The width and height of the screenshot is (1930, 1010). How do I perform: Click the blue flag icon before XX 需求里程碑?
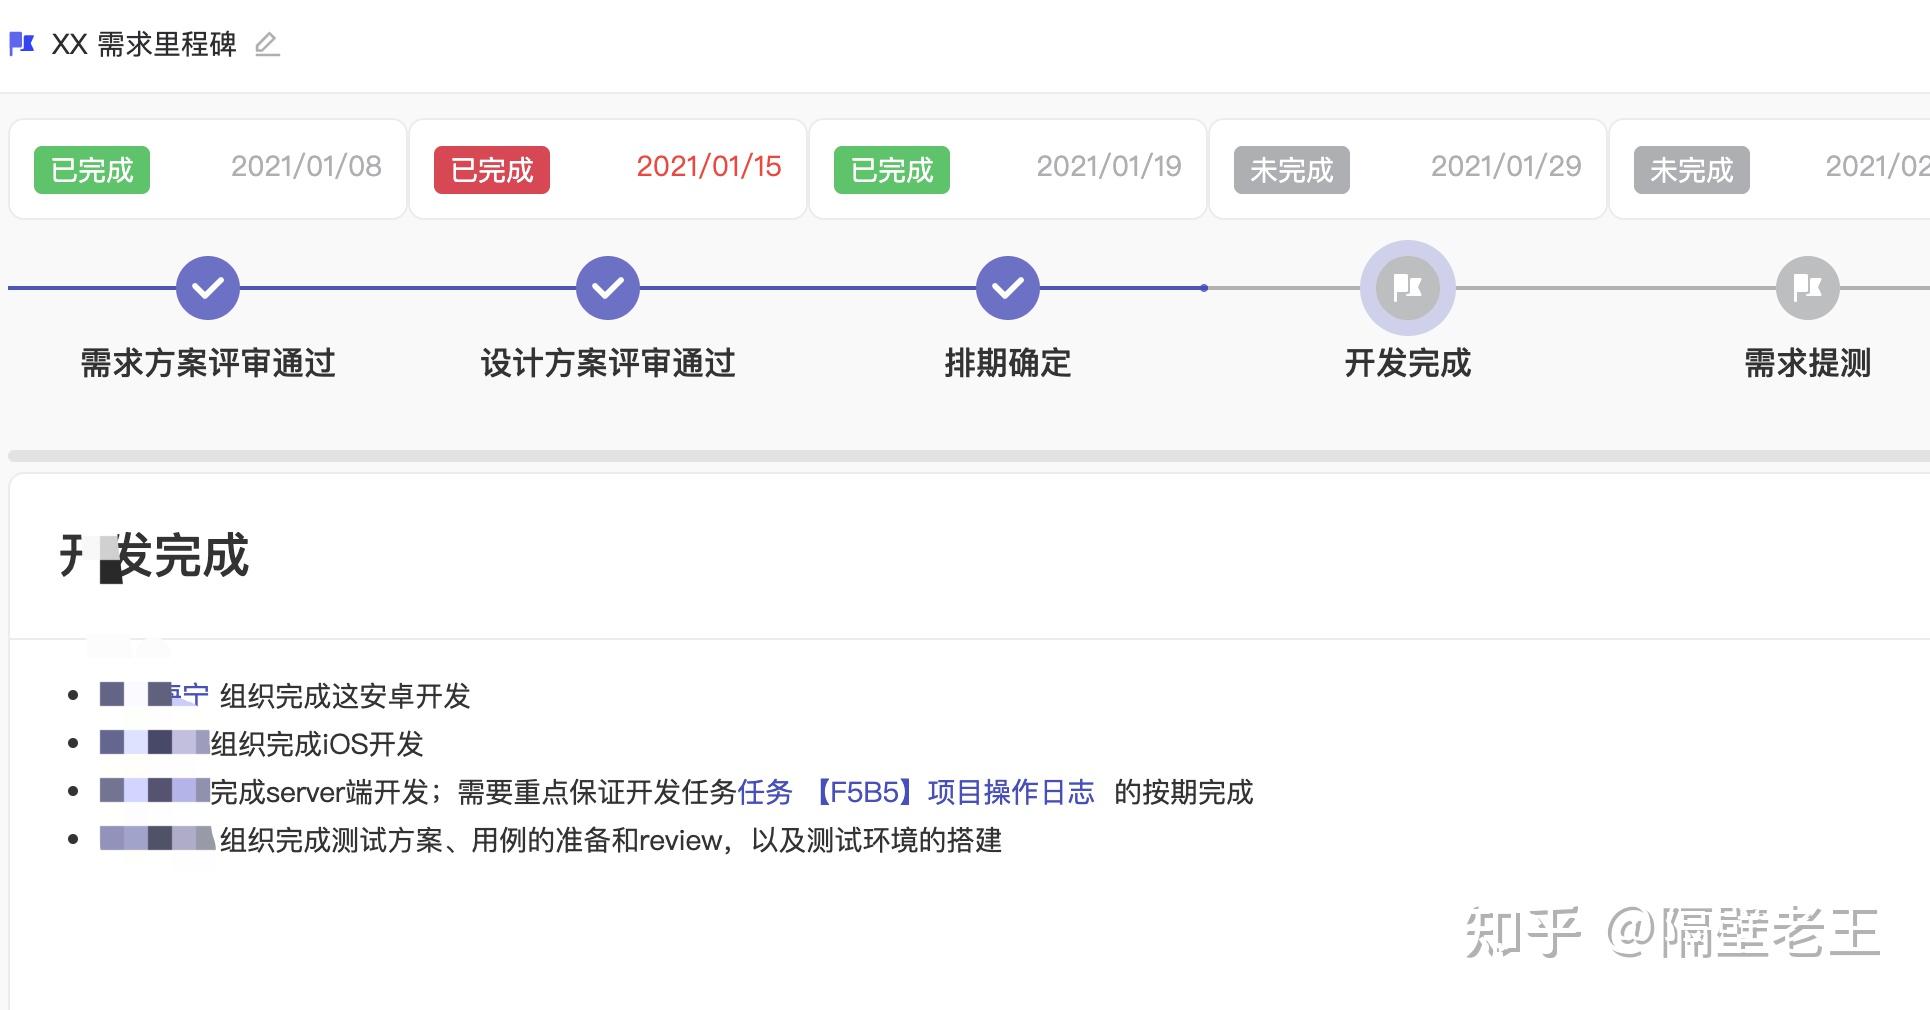coord(22,44)
